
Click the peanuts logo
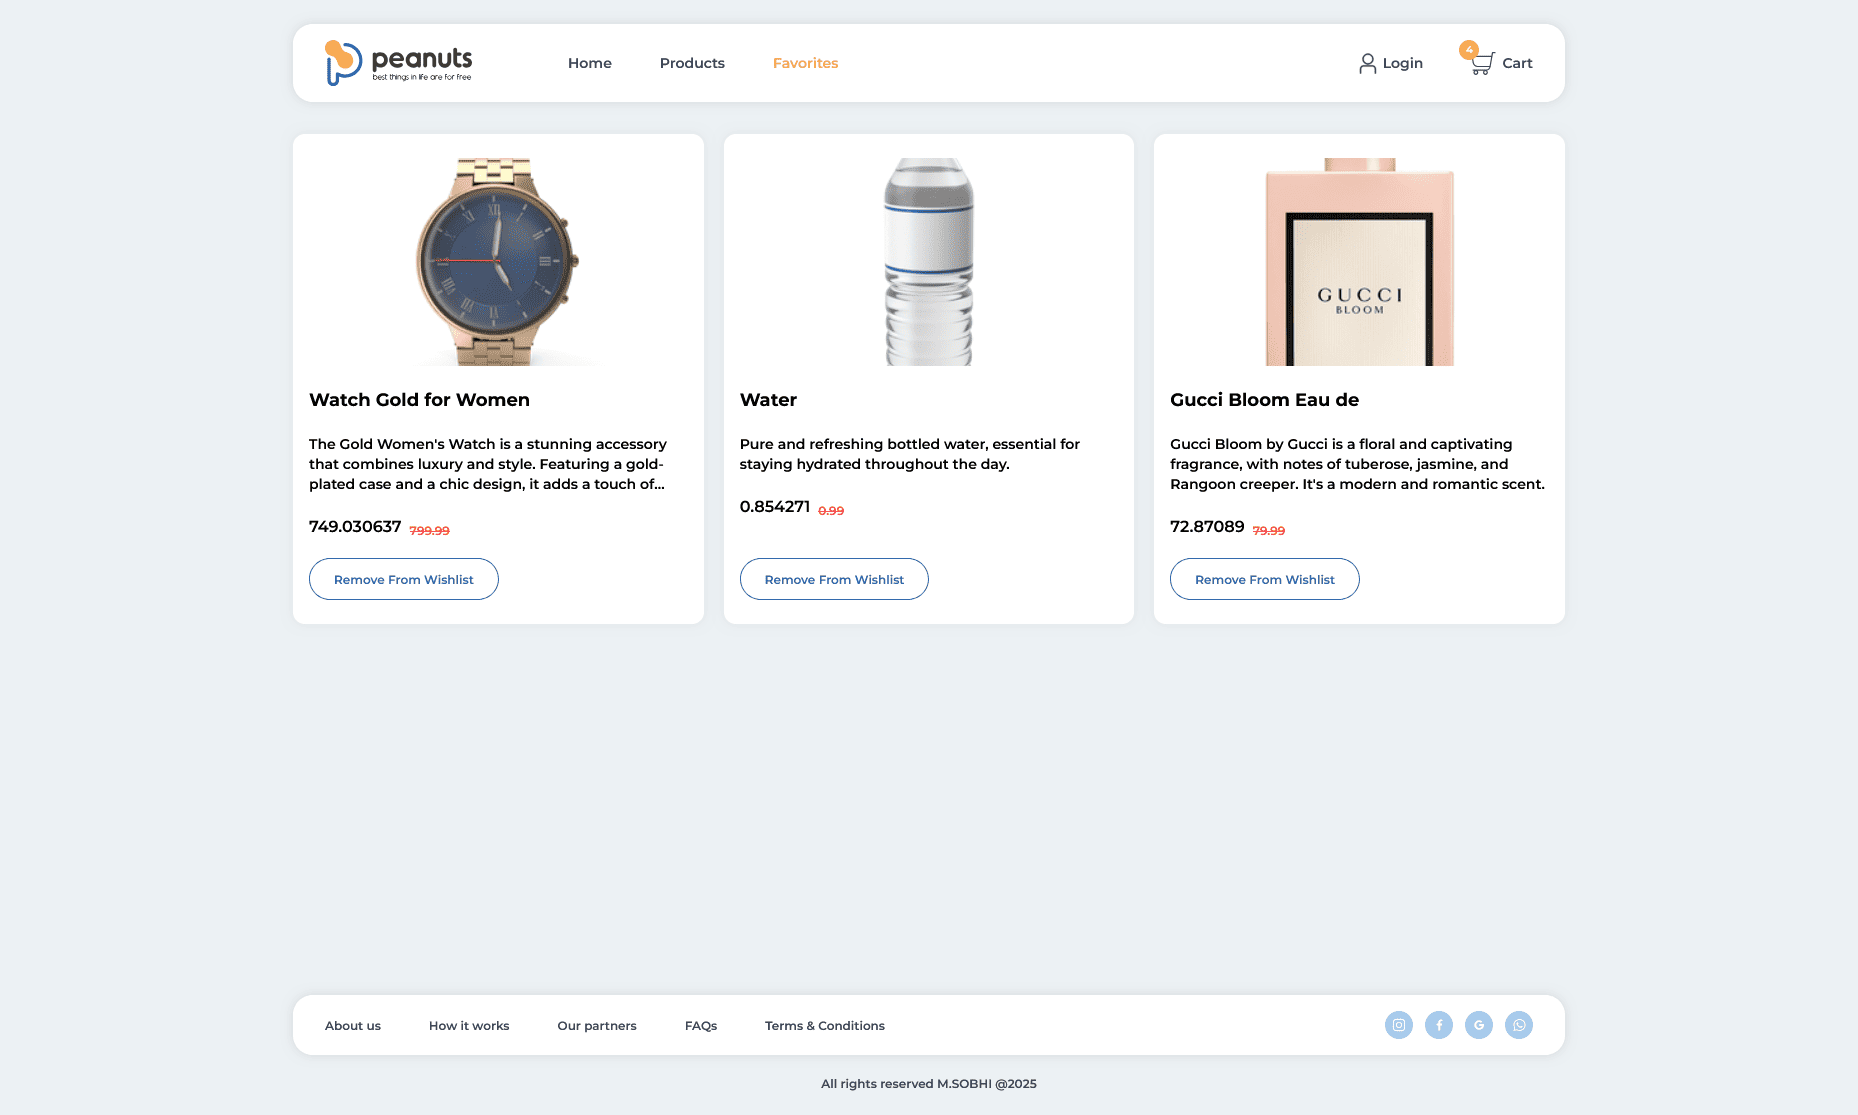click(399, 63)
